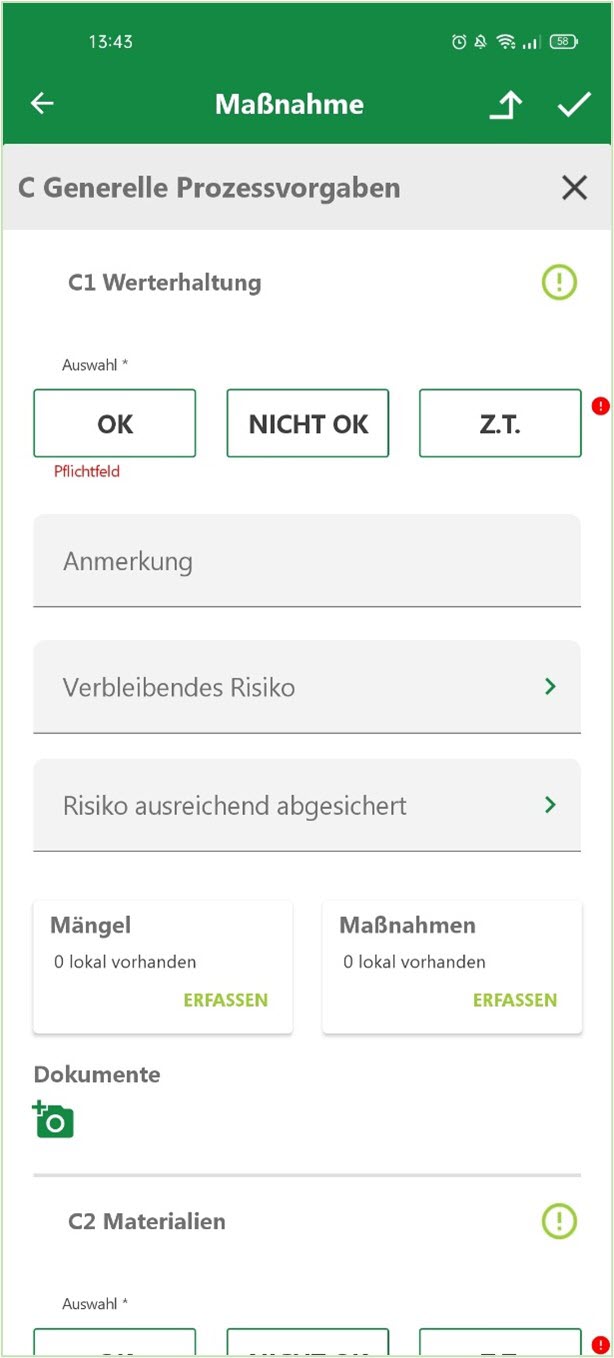Image resolution: width=614 pixels, height=1358 pixels.
Task: Select Z.T. for C1 Werterhaltung
Action: (x=500, y=423)
